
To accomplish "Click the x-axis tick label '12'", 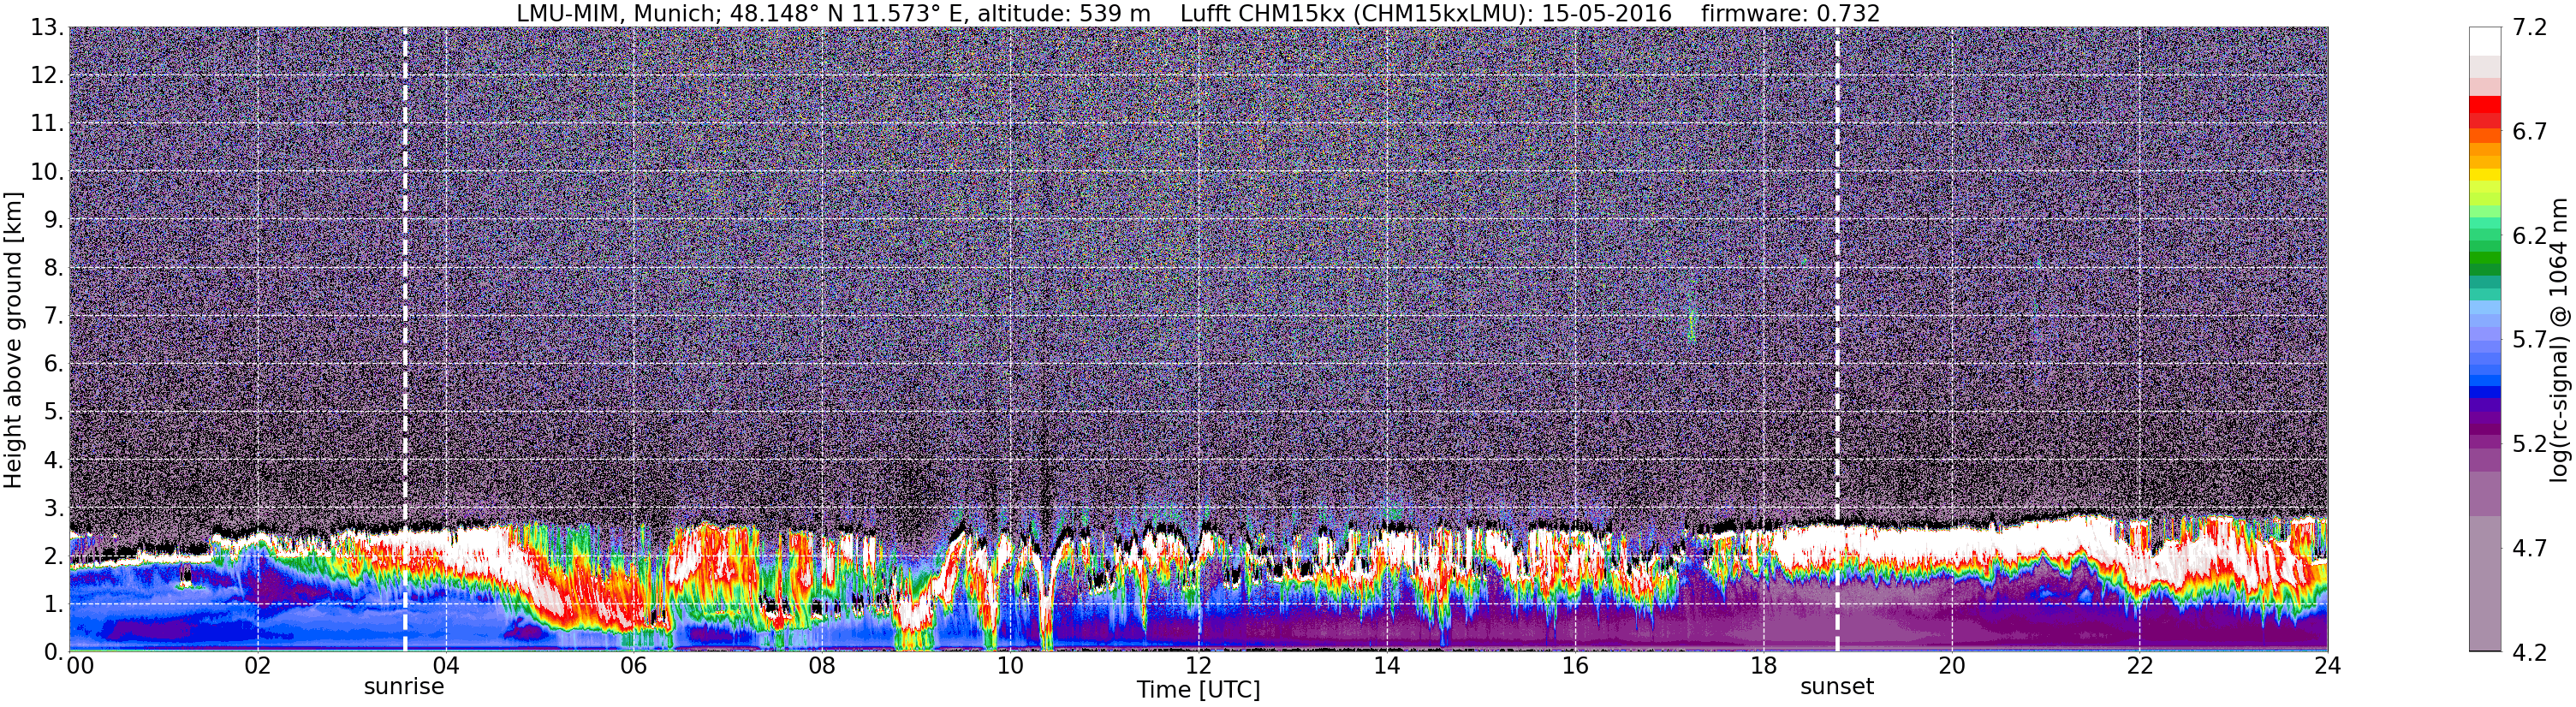I will pyautogui.click(x=1199, y=666).
